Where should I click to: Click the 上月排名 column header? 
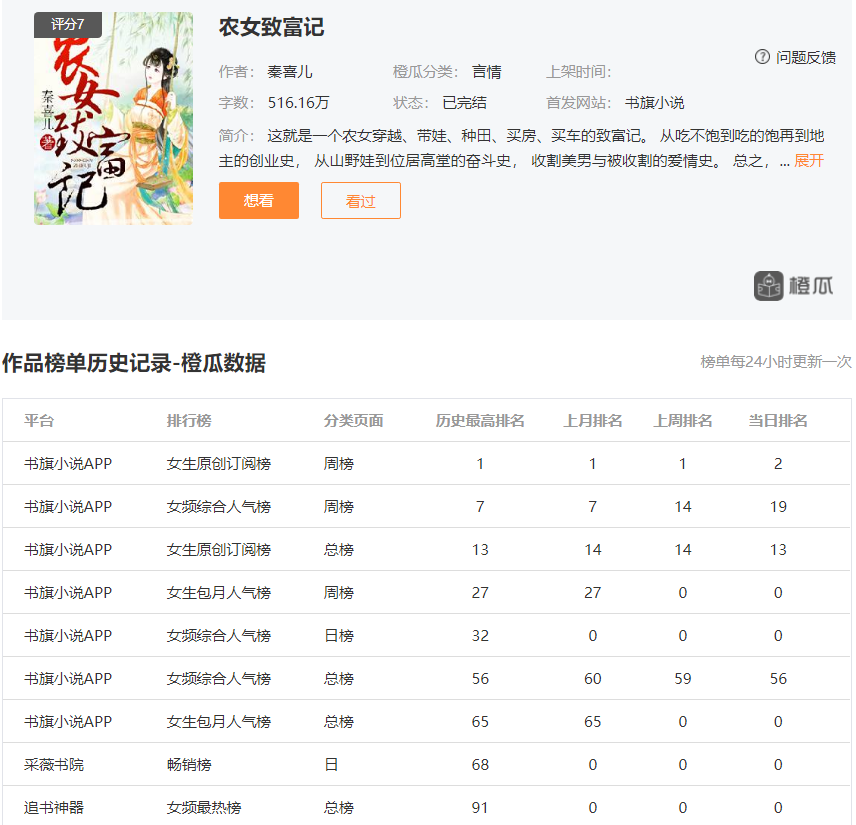pos(592,420)
